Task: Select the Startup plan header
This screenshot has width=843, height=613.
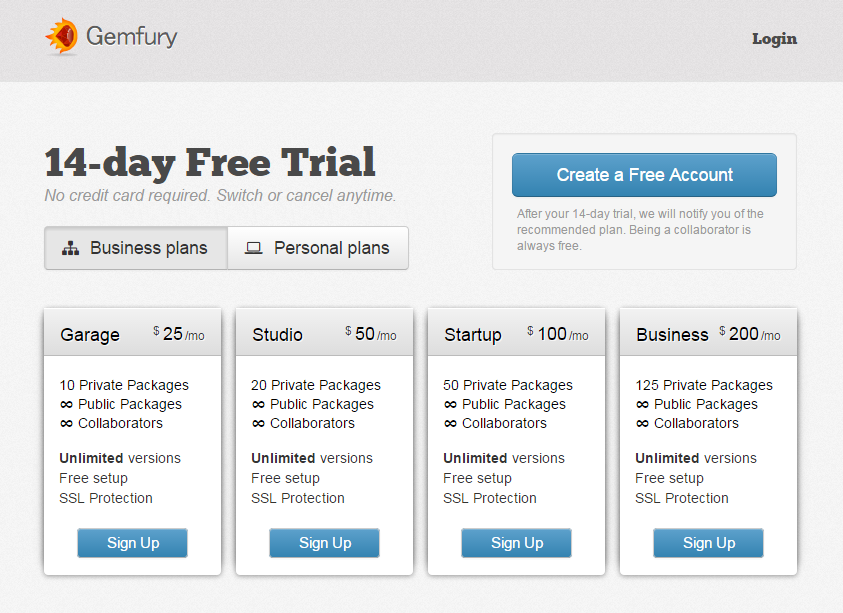Action: point(516,332)
